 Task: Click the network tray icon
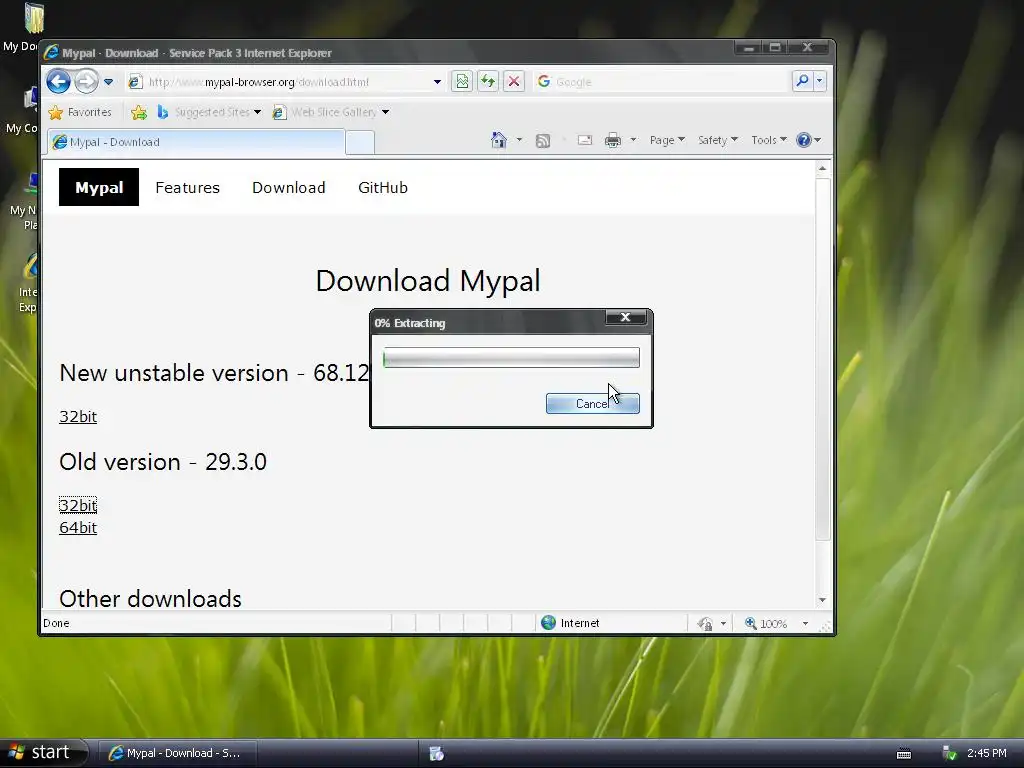click(950, 754)
